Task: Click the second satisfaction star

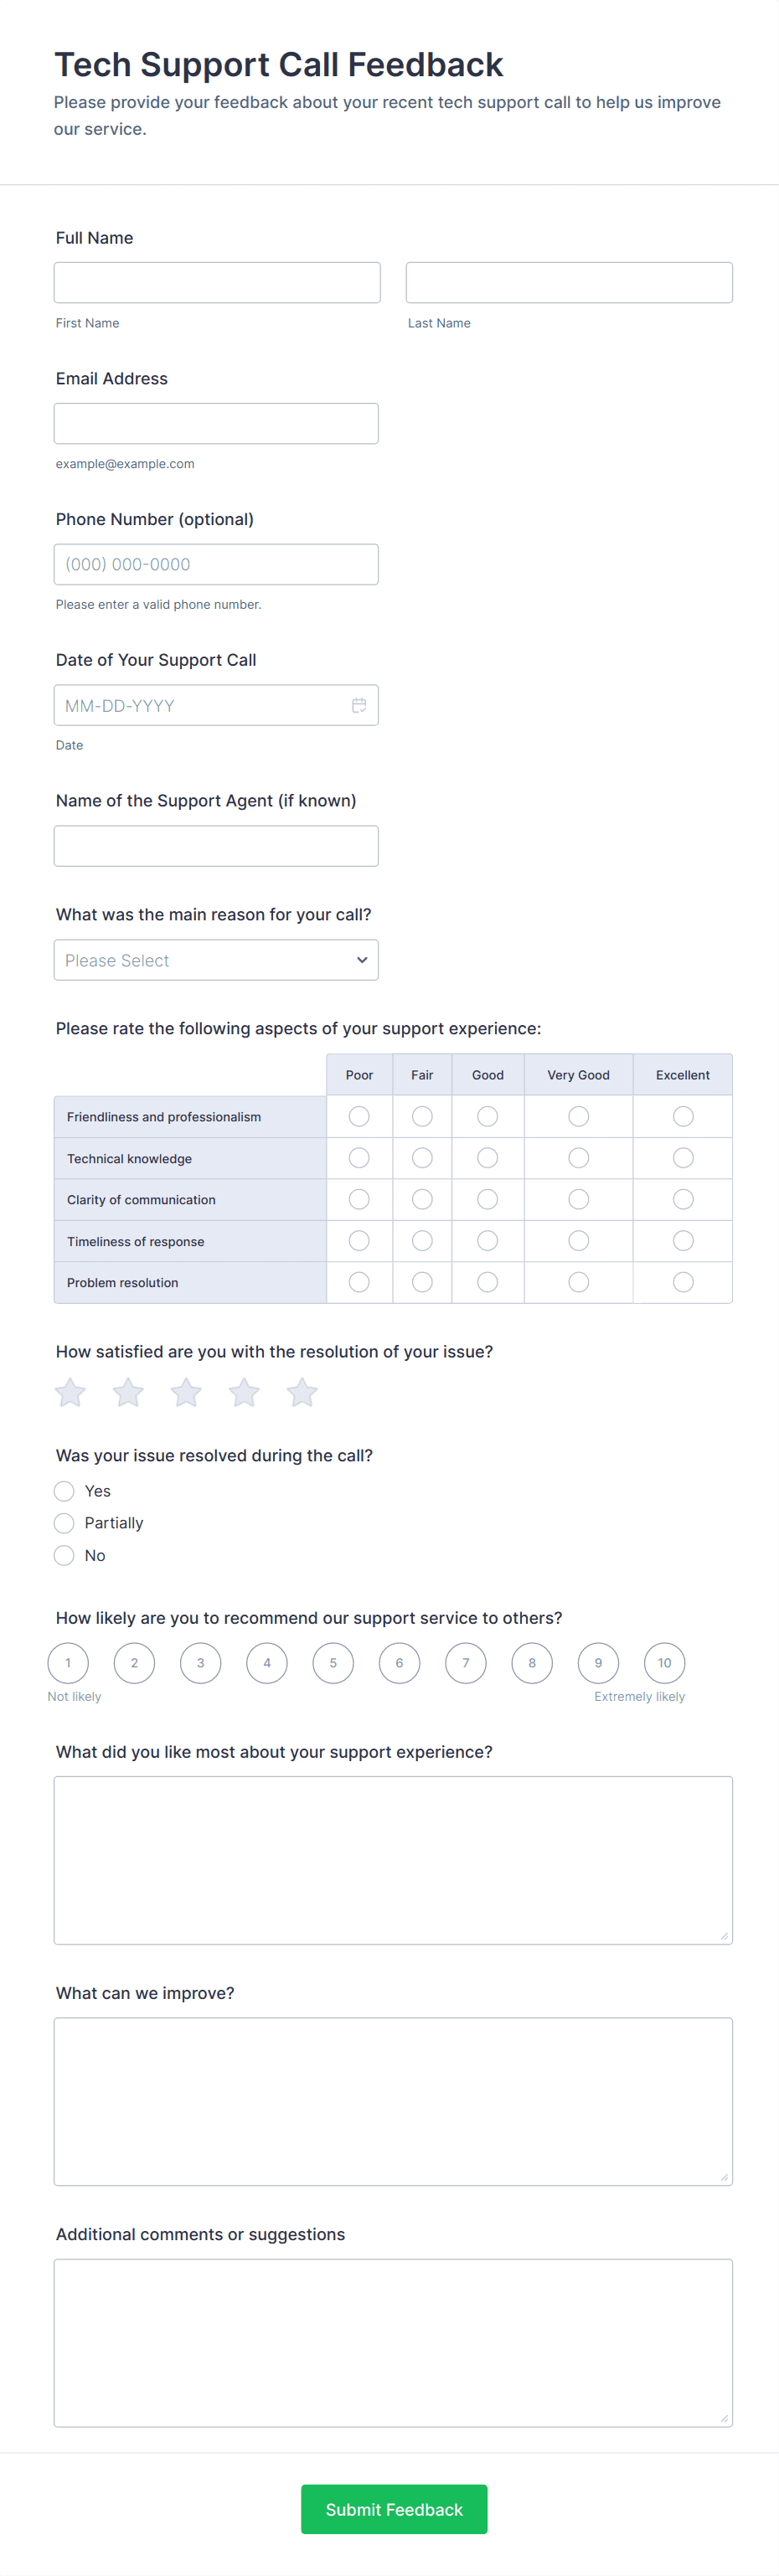Action: (128, 1392)
